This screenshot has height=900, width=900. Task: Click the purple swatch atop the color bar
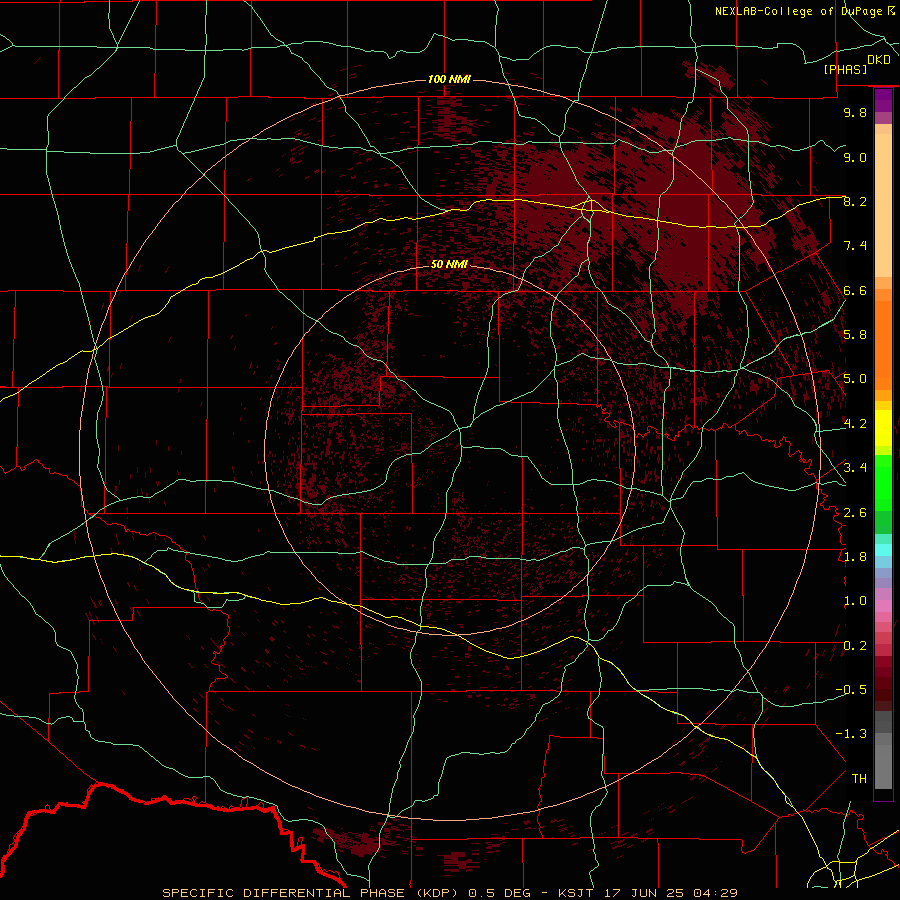click(x=883, y=100)
